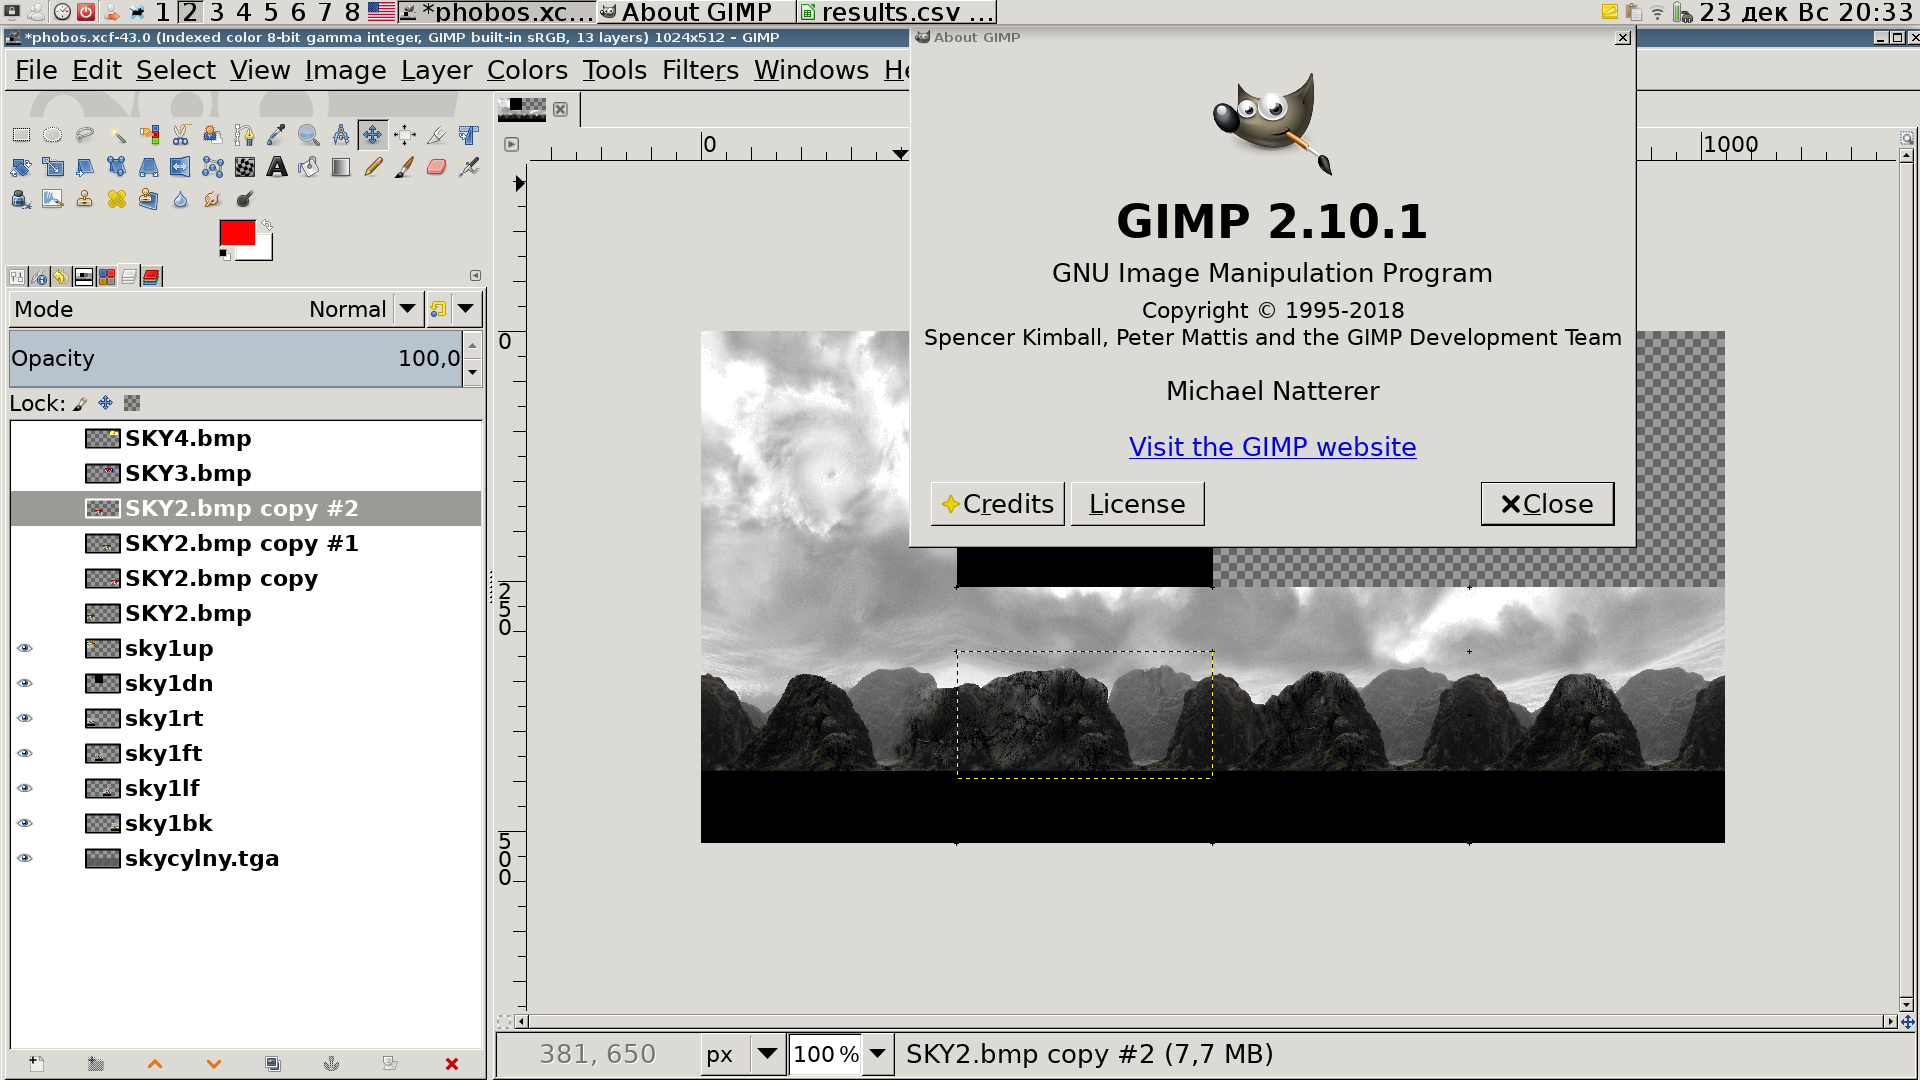Select the Pencil tool
The width and height of the screenshot is (1920, 1080).
(373, 167)
